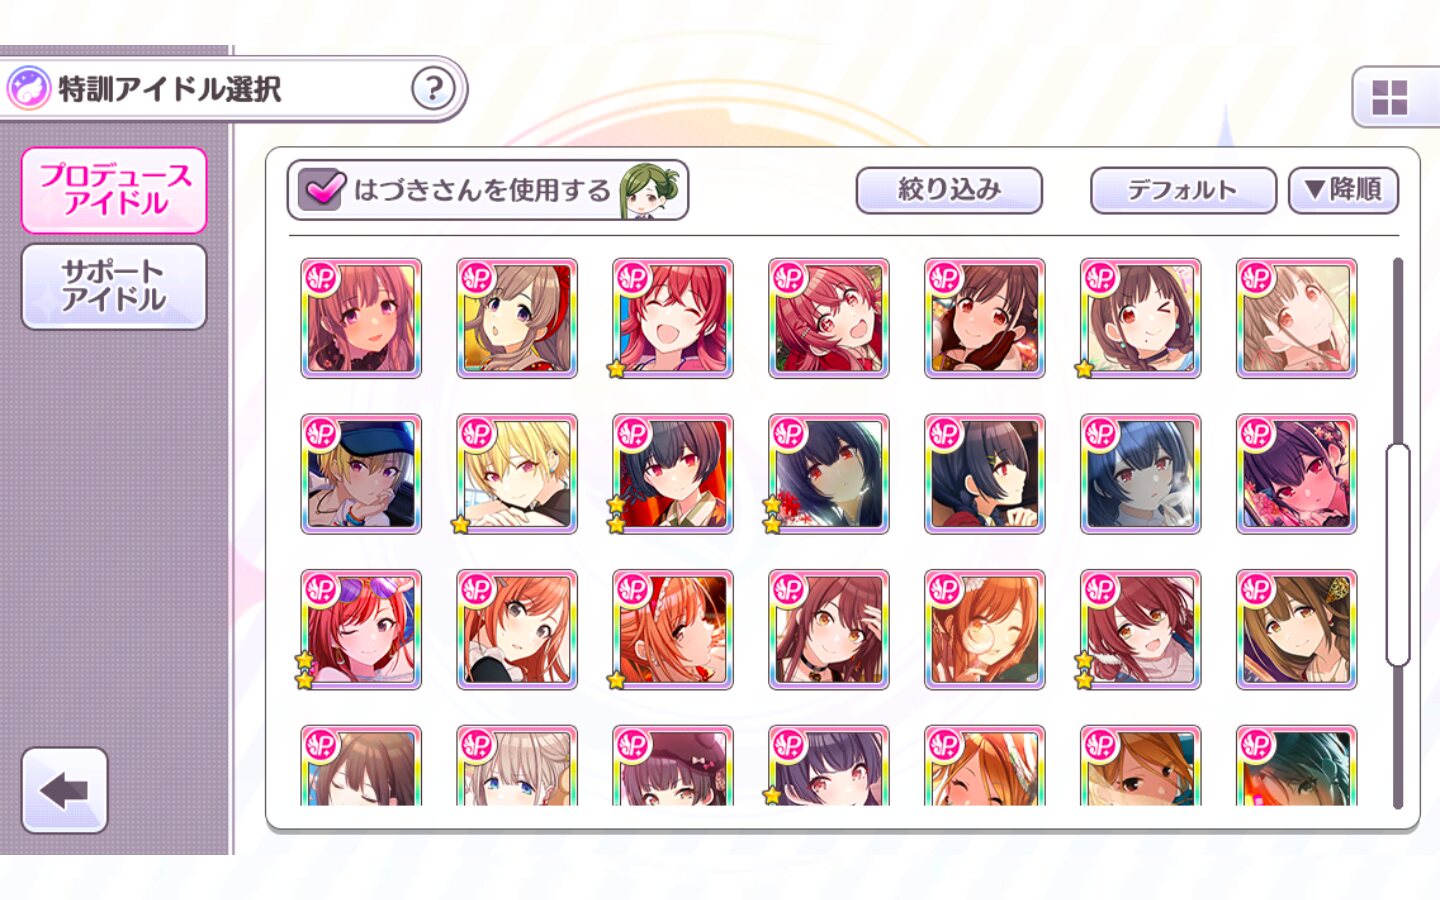1440x900 pixels.
Task: Click the 特訓アイドル選択 title banner
Action: (233, 89)
